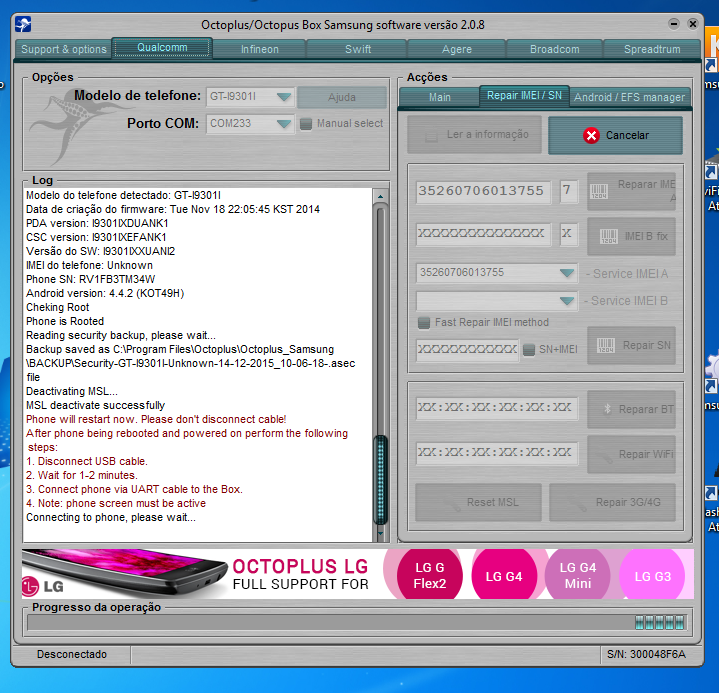Screen dimensions: 719x693
Task: Click the log scrollbar up arrow
Action: coord(380,196)
